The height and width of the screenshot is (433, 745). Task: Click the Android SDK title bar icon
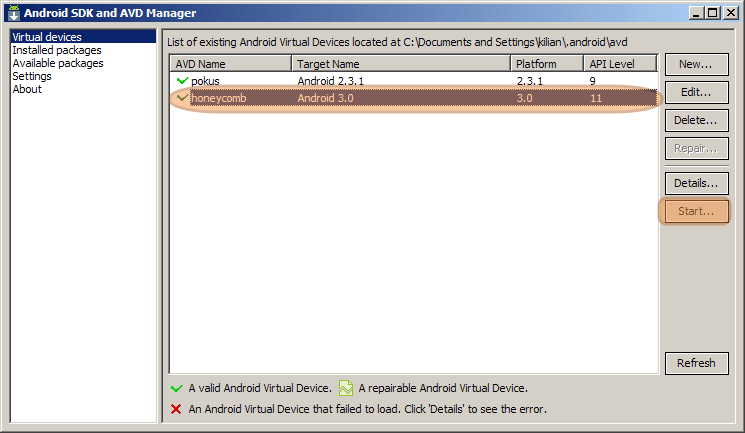click(x=14, y=13)
